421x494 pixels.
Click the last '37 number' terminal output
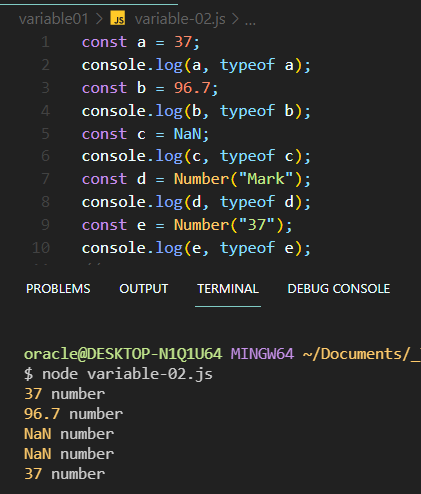[64, 474]
